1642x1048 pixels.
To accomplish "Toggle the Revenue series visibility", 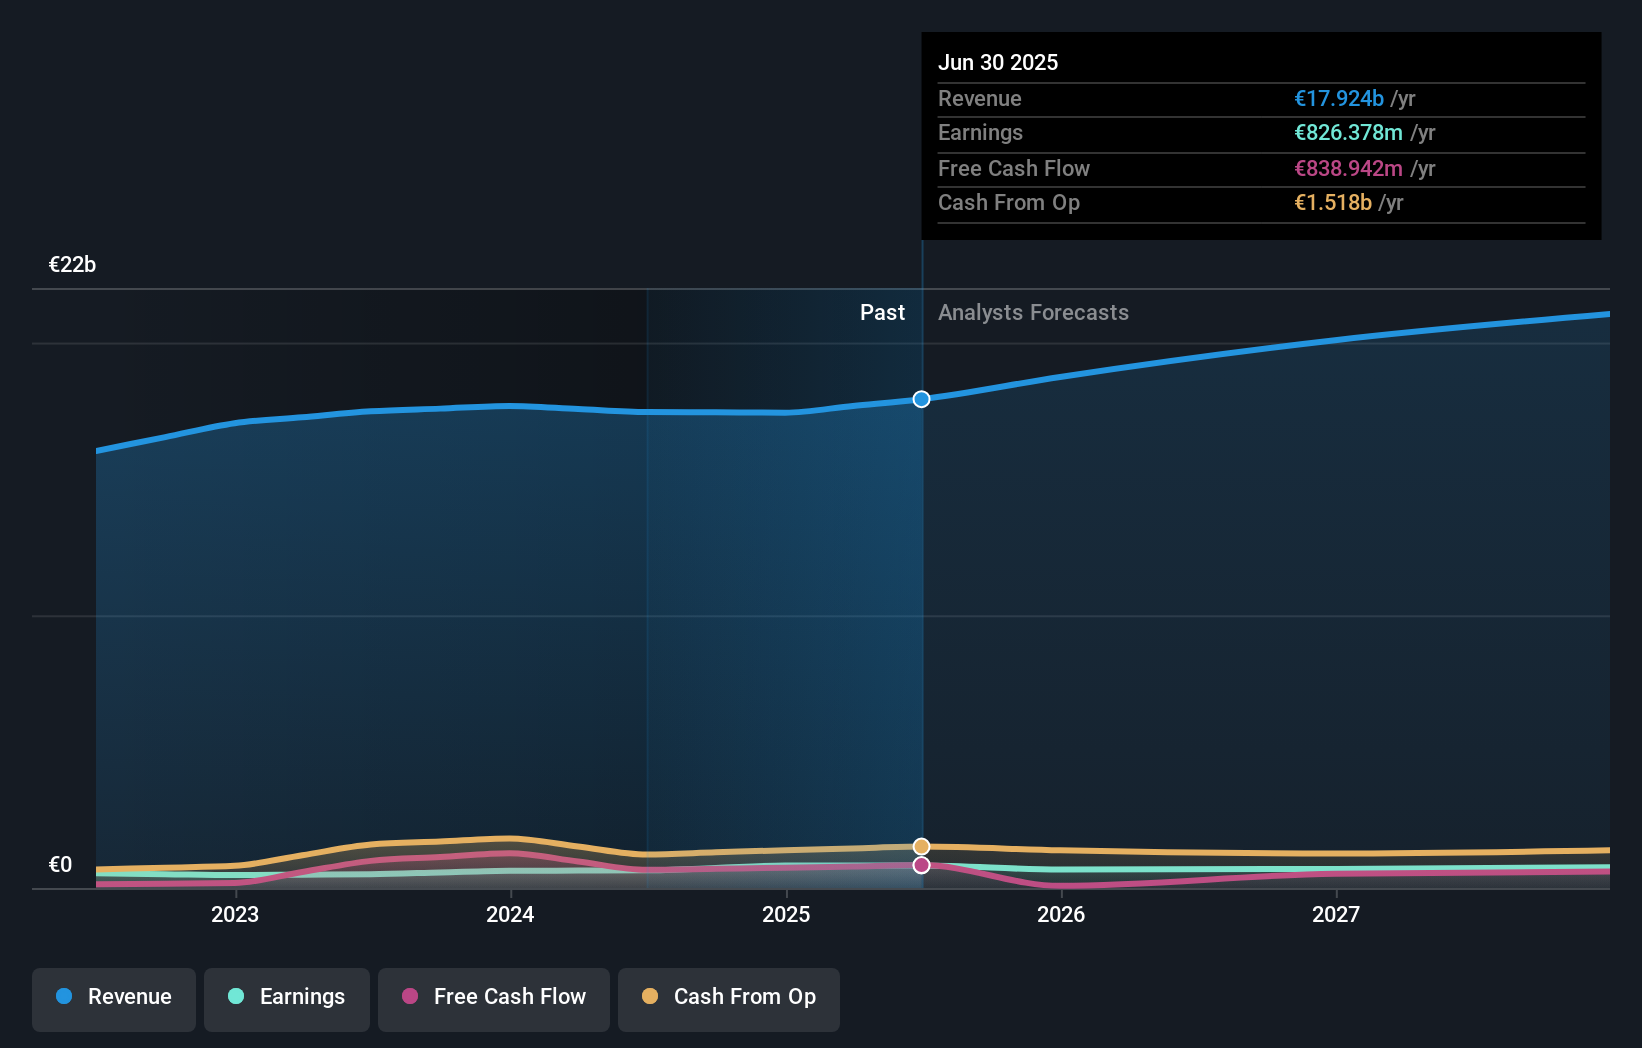I will (113, 999).
